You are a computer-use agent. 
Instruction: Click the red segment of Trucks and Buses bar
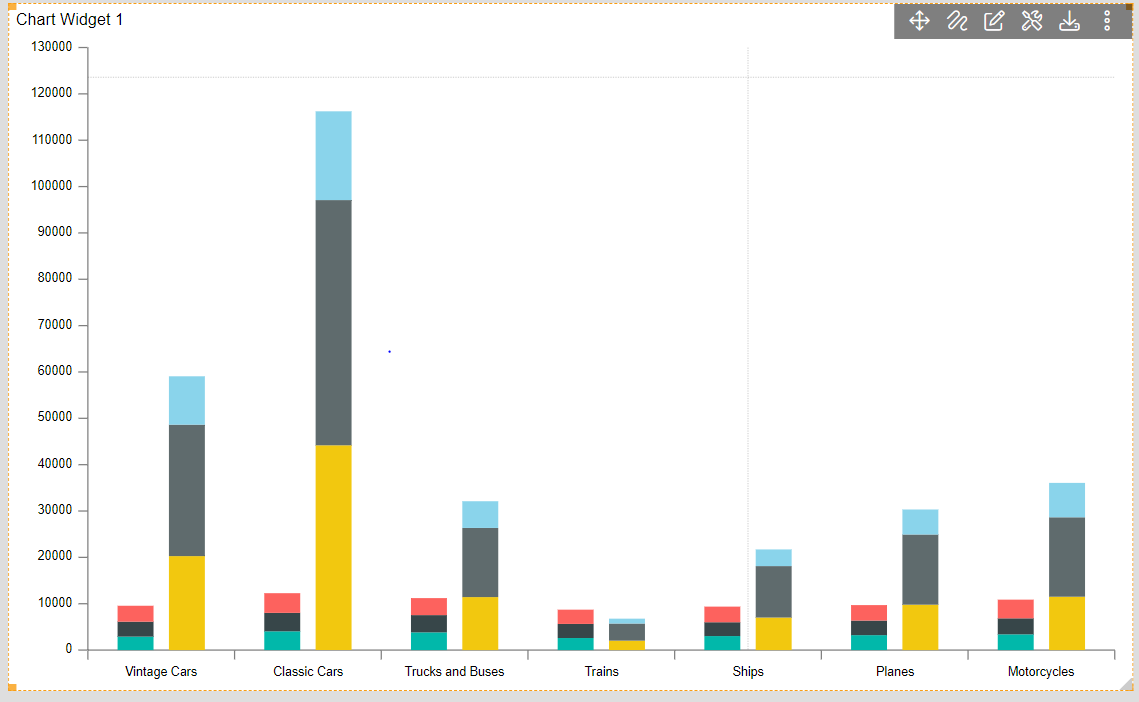tap(429, 607)
